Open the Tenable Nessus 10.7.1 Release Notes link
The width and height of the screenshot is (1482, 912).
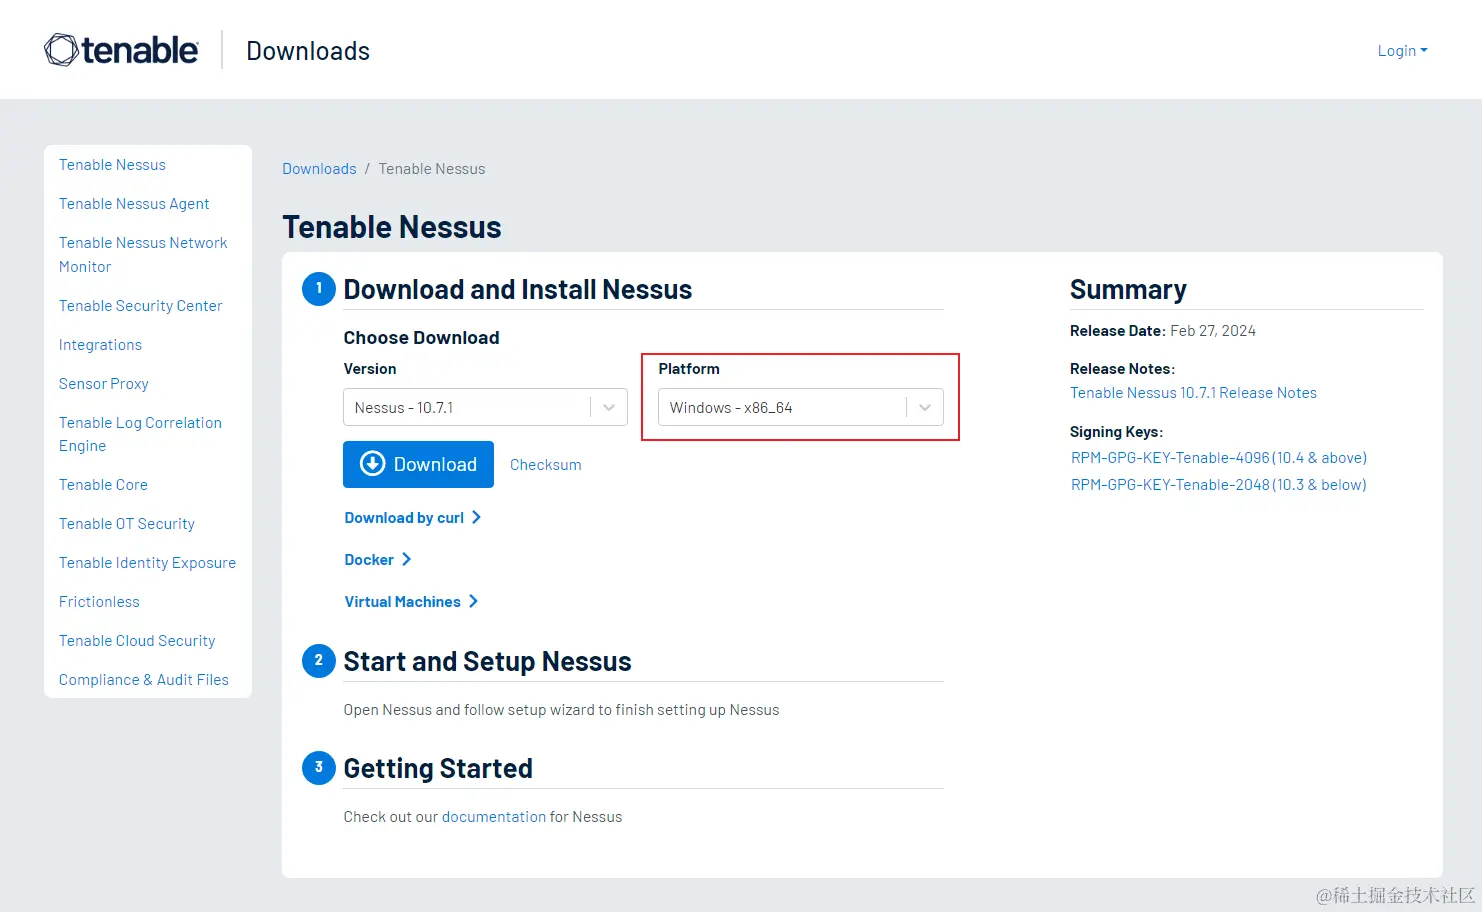(1193, 393)
